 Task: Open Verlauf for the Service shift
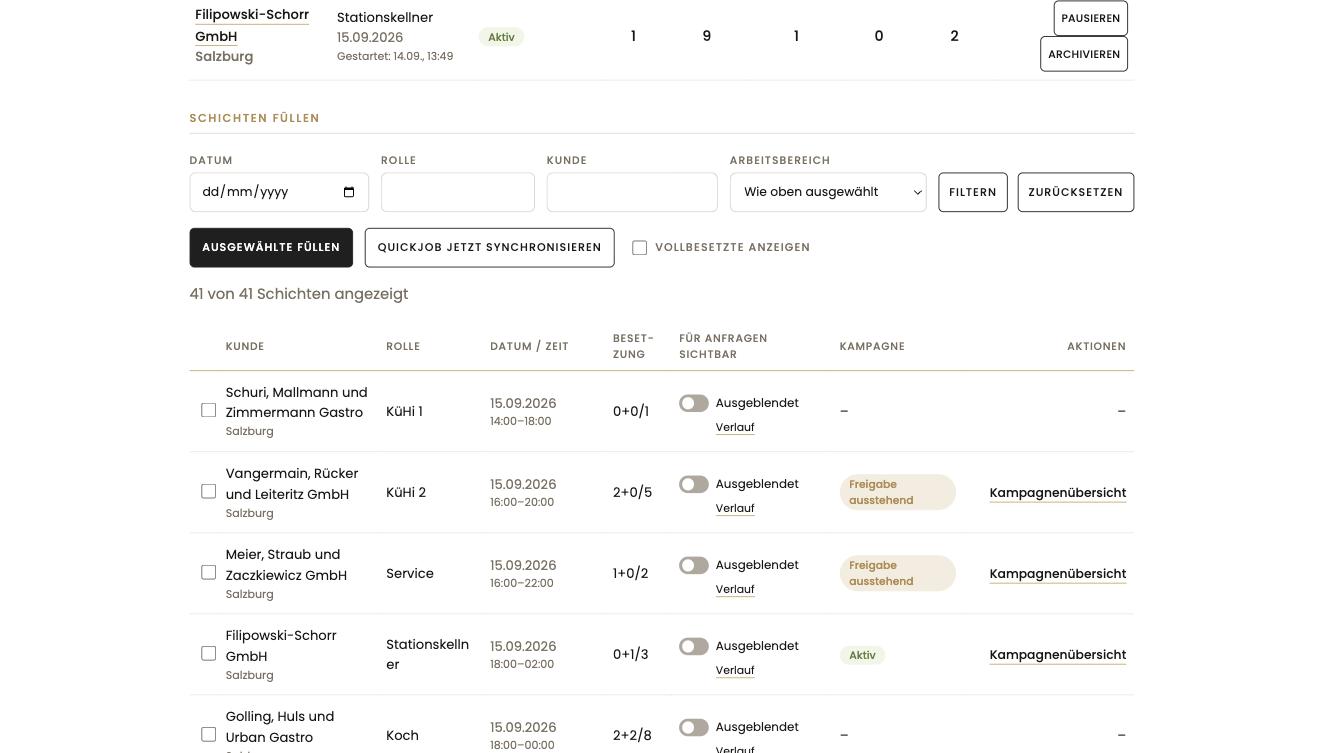click(735, 589)
